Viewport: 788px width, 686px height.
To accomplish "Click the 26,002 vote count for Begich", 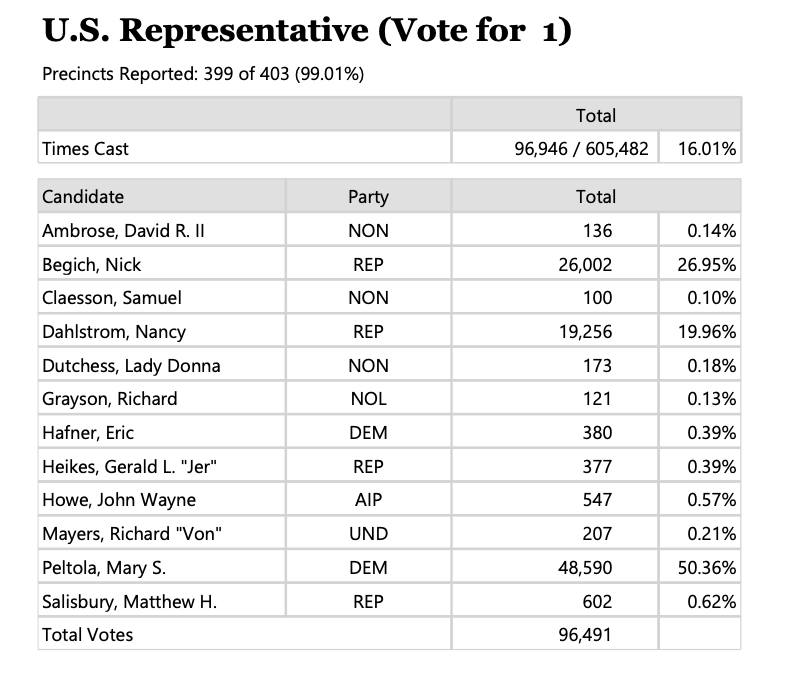I will [584, 265].
